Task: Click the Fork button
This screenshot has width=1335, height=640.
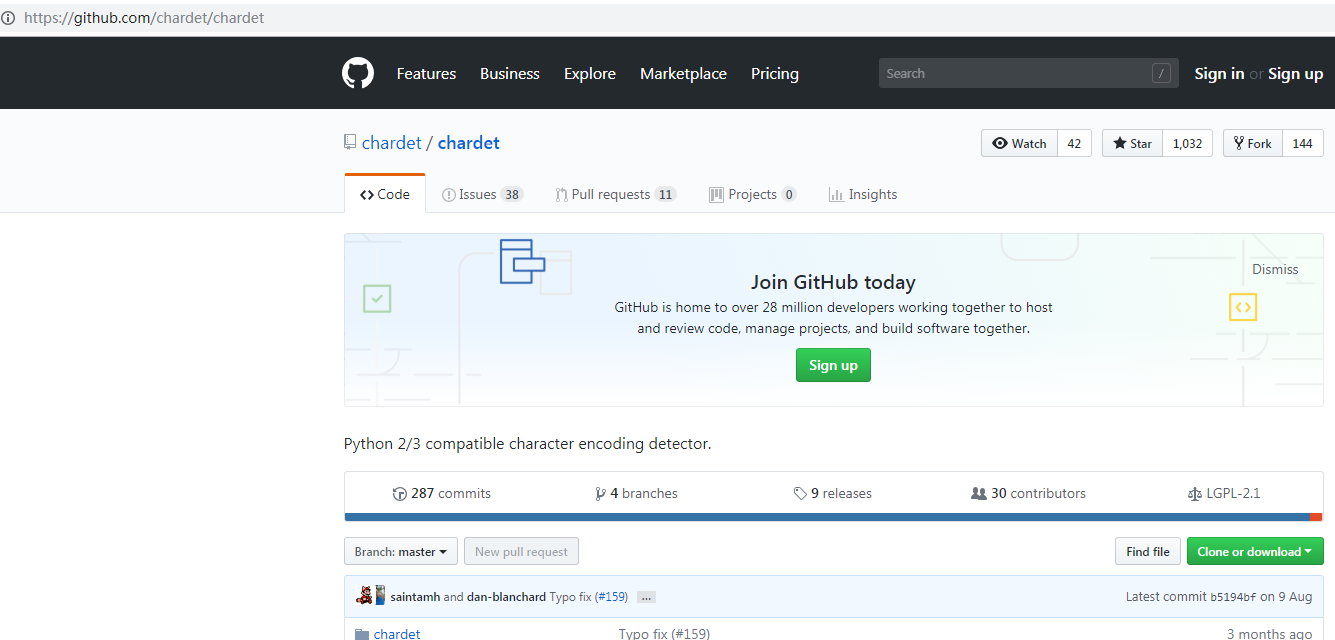Action: point(1253,143)
